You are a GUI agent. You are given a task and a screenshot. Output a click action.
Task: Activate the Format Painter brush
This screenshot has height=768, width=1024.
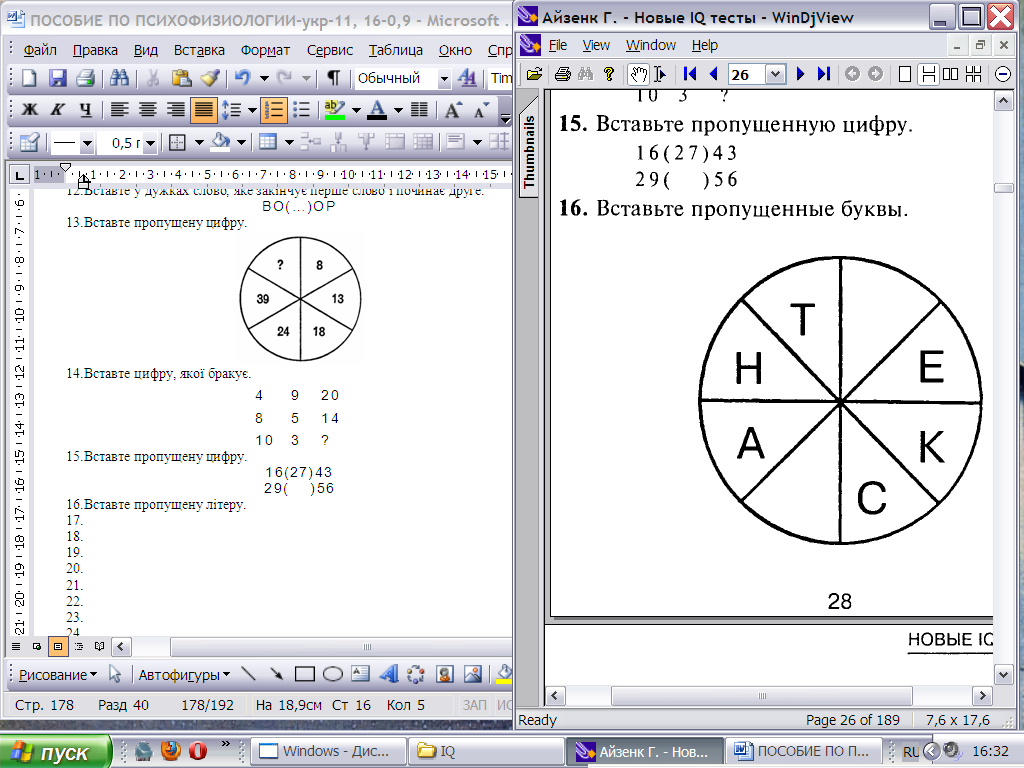click(210, 78)
